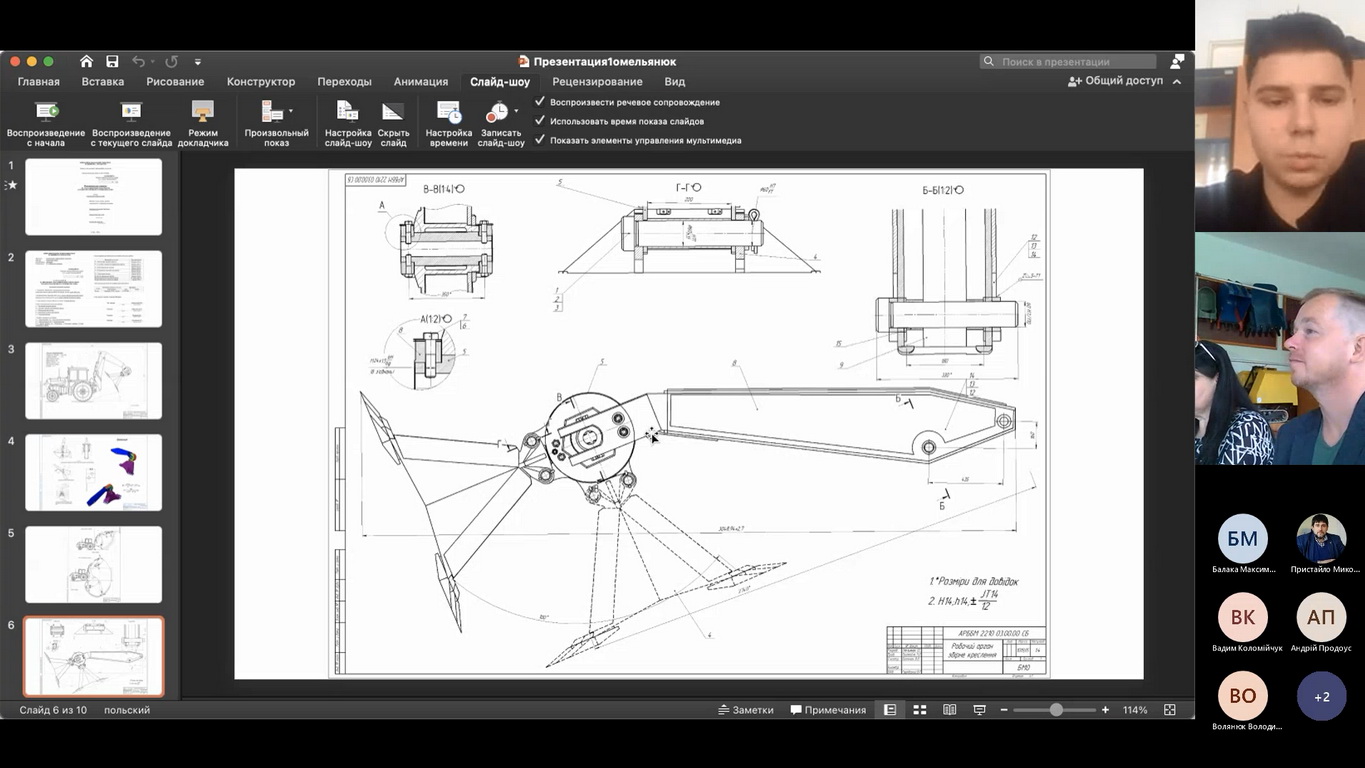The width and height of the screenshot is (1365, 768).
Task: Click the Redo arrow icon
Action: (171, 61)
